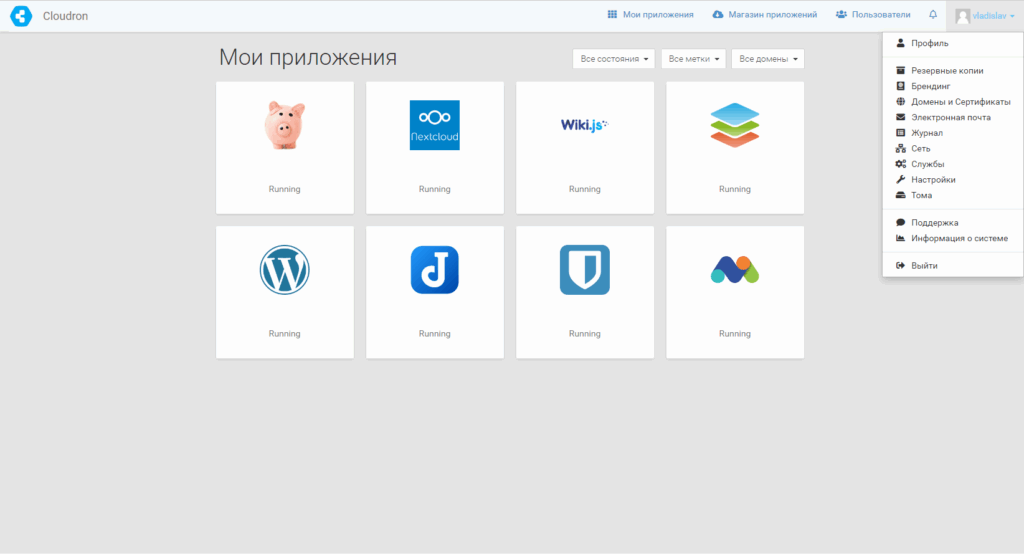This screenshot has height=554, width=1024.
Task: Collapse the vladislav user menu dropdown
Action: 985,16
